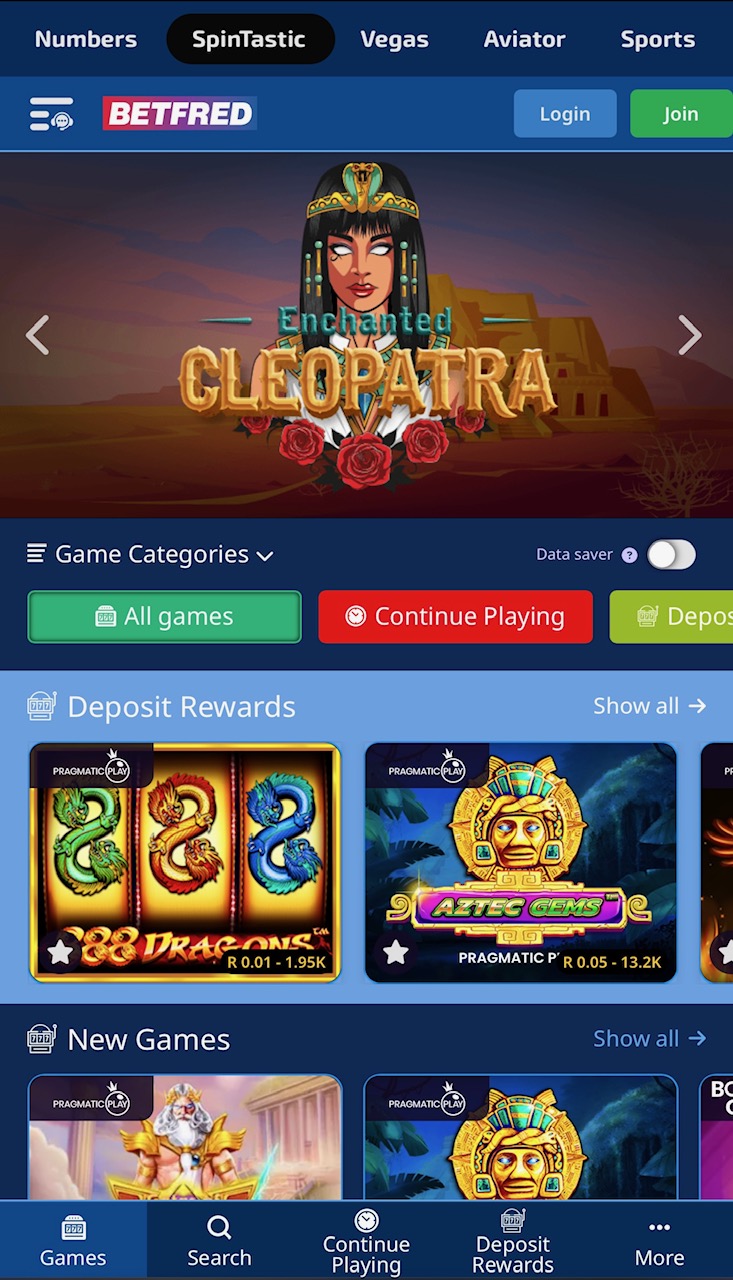Screen dimensions: 733x1280
Task: Switch to the Vegas tab
Action: [395, 39]
